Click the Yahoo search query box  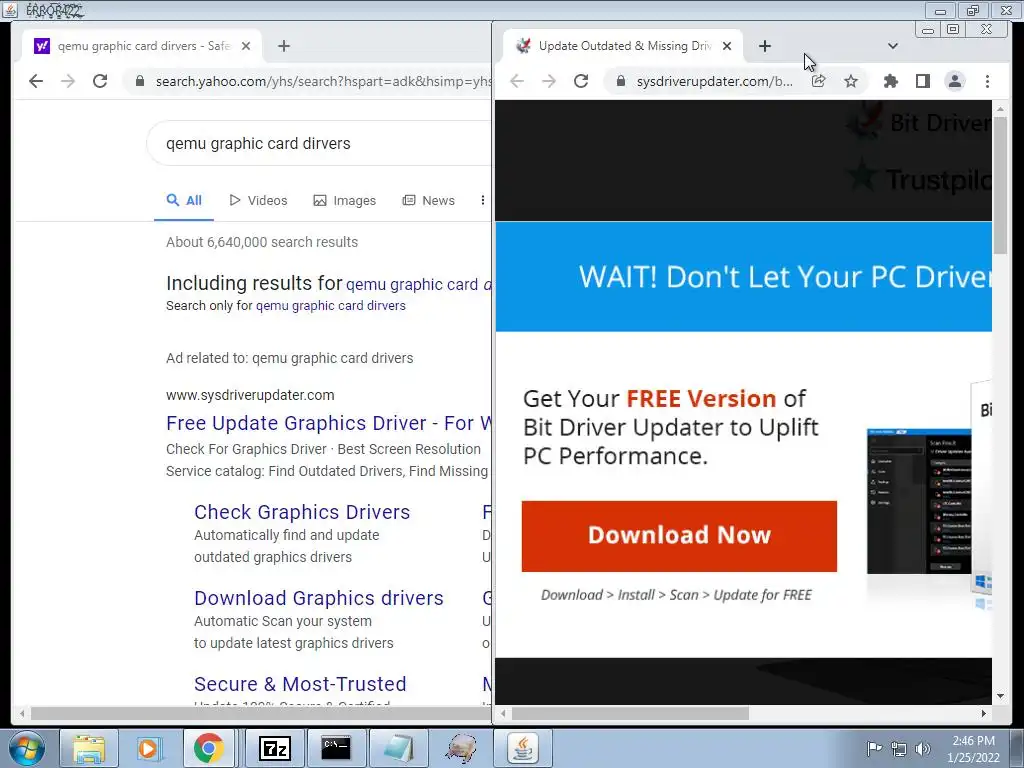320,143
